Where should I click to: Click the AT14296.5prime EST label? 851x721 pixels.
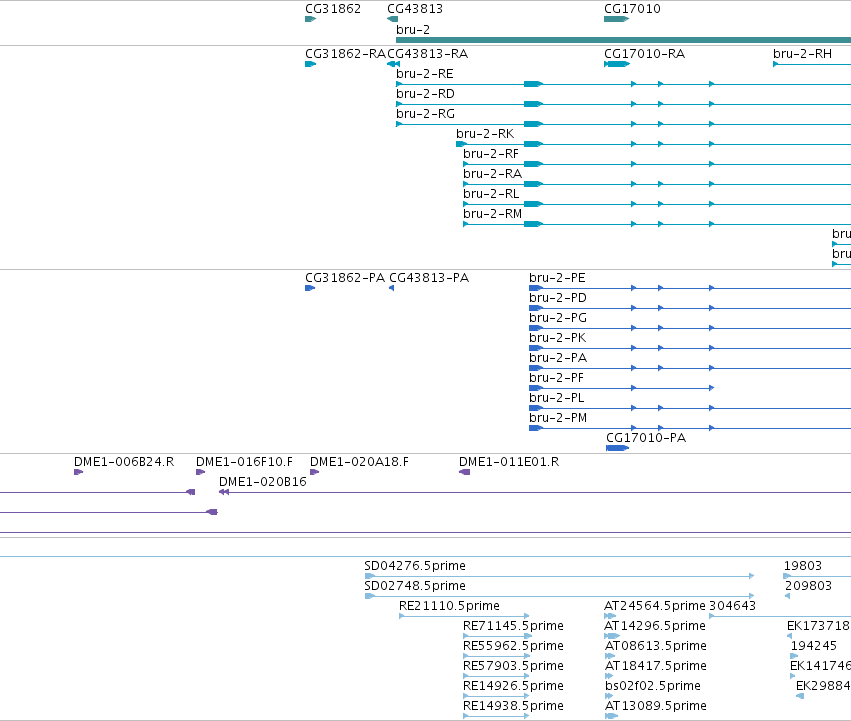coord(655,626)
